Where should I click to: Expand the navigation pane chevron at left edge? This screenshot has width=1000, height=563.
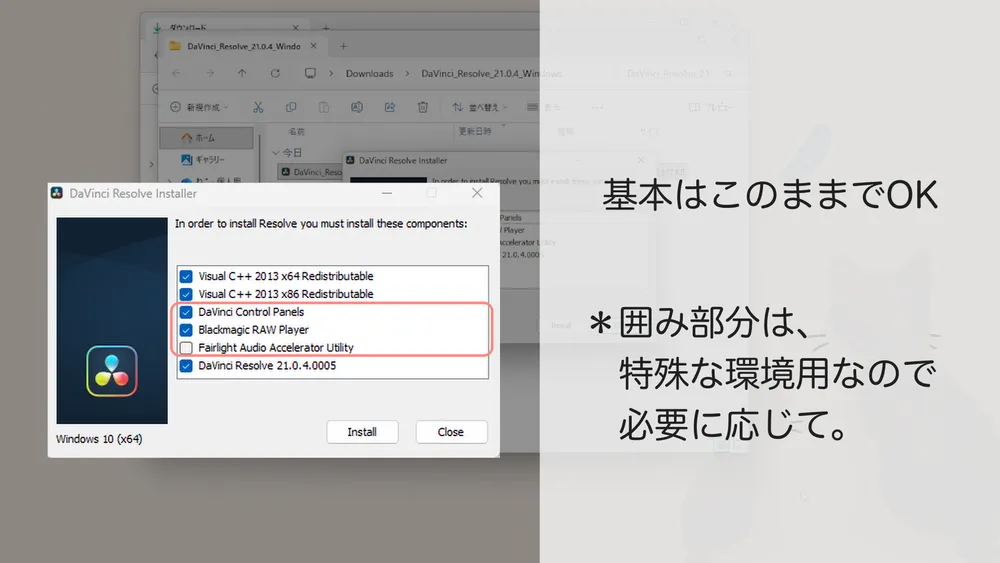point(151,165)
